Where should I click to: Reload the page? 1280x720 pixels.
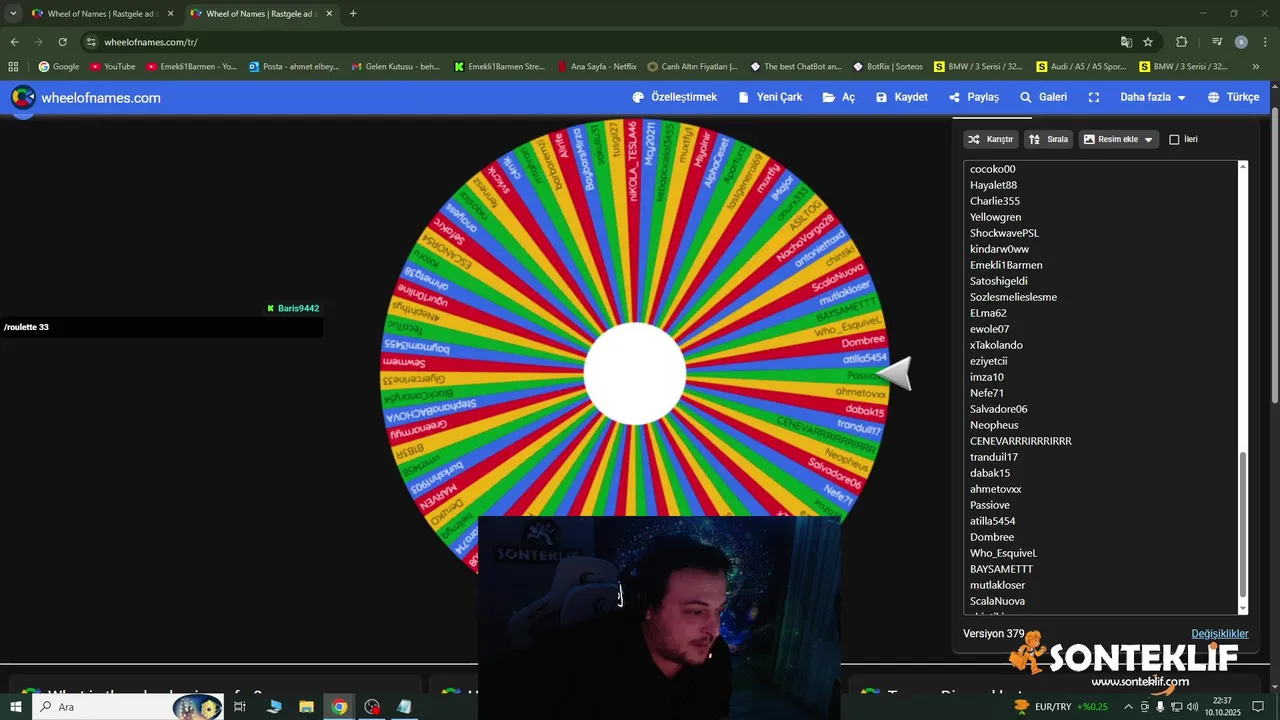click(62, 42)
